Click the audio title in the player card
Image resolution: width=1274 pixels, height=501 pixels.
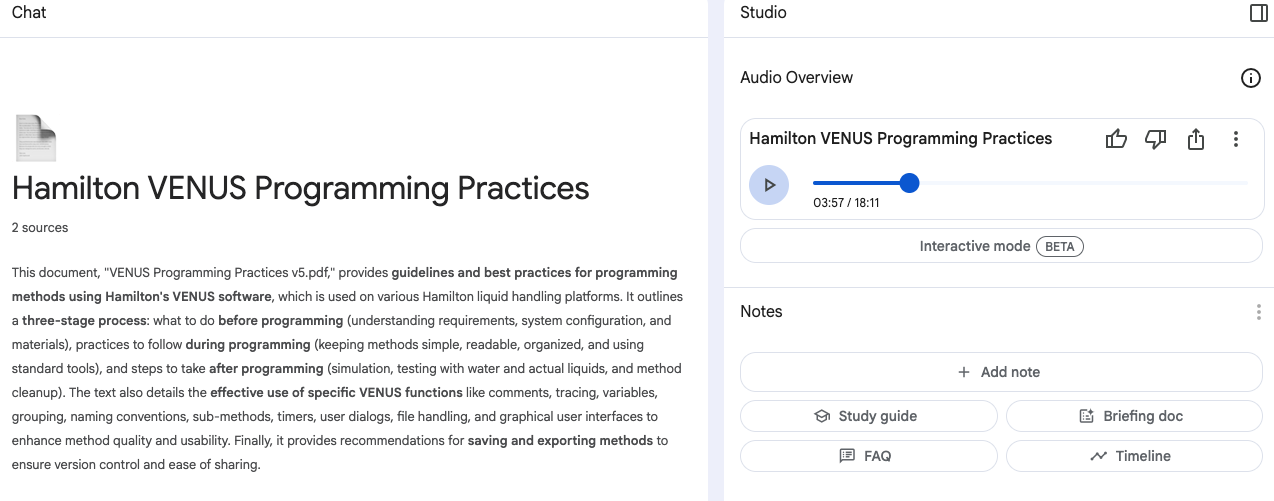[x=900, y=139]
